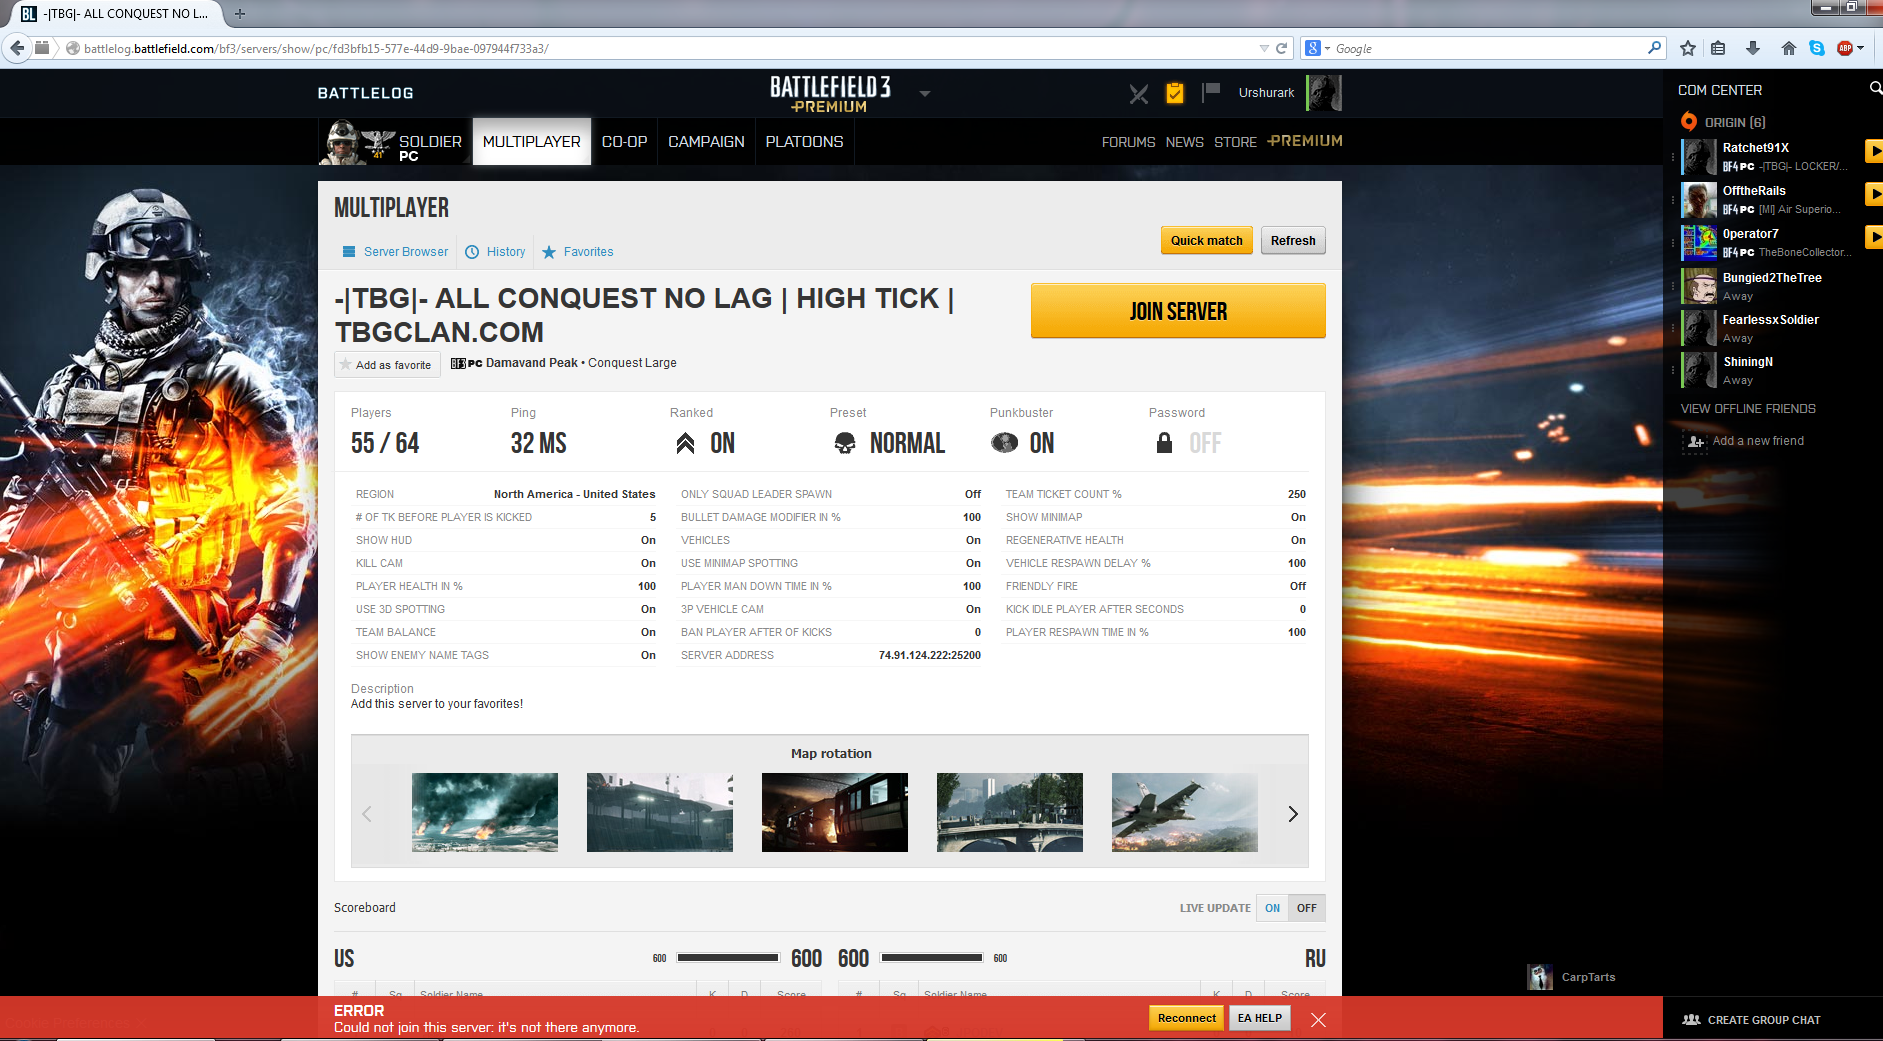Open the History tab

click(495, 252)
